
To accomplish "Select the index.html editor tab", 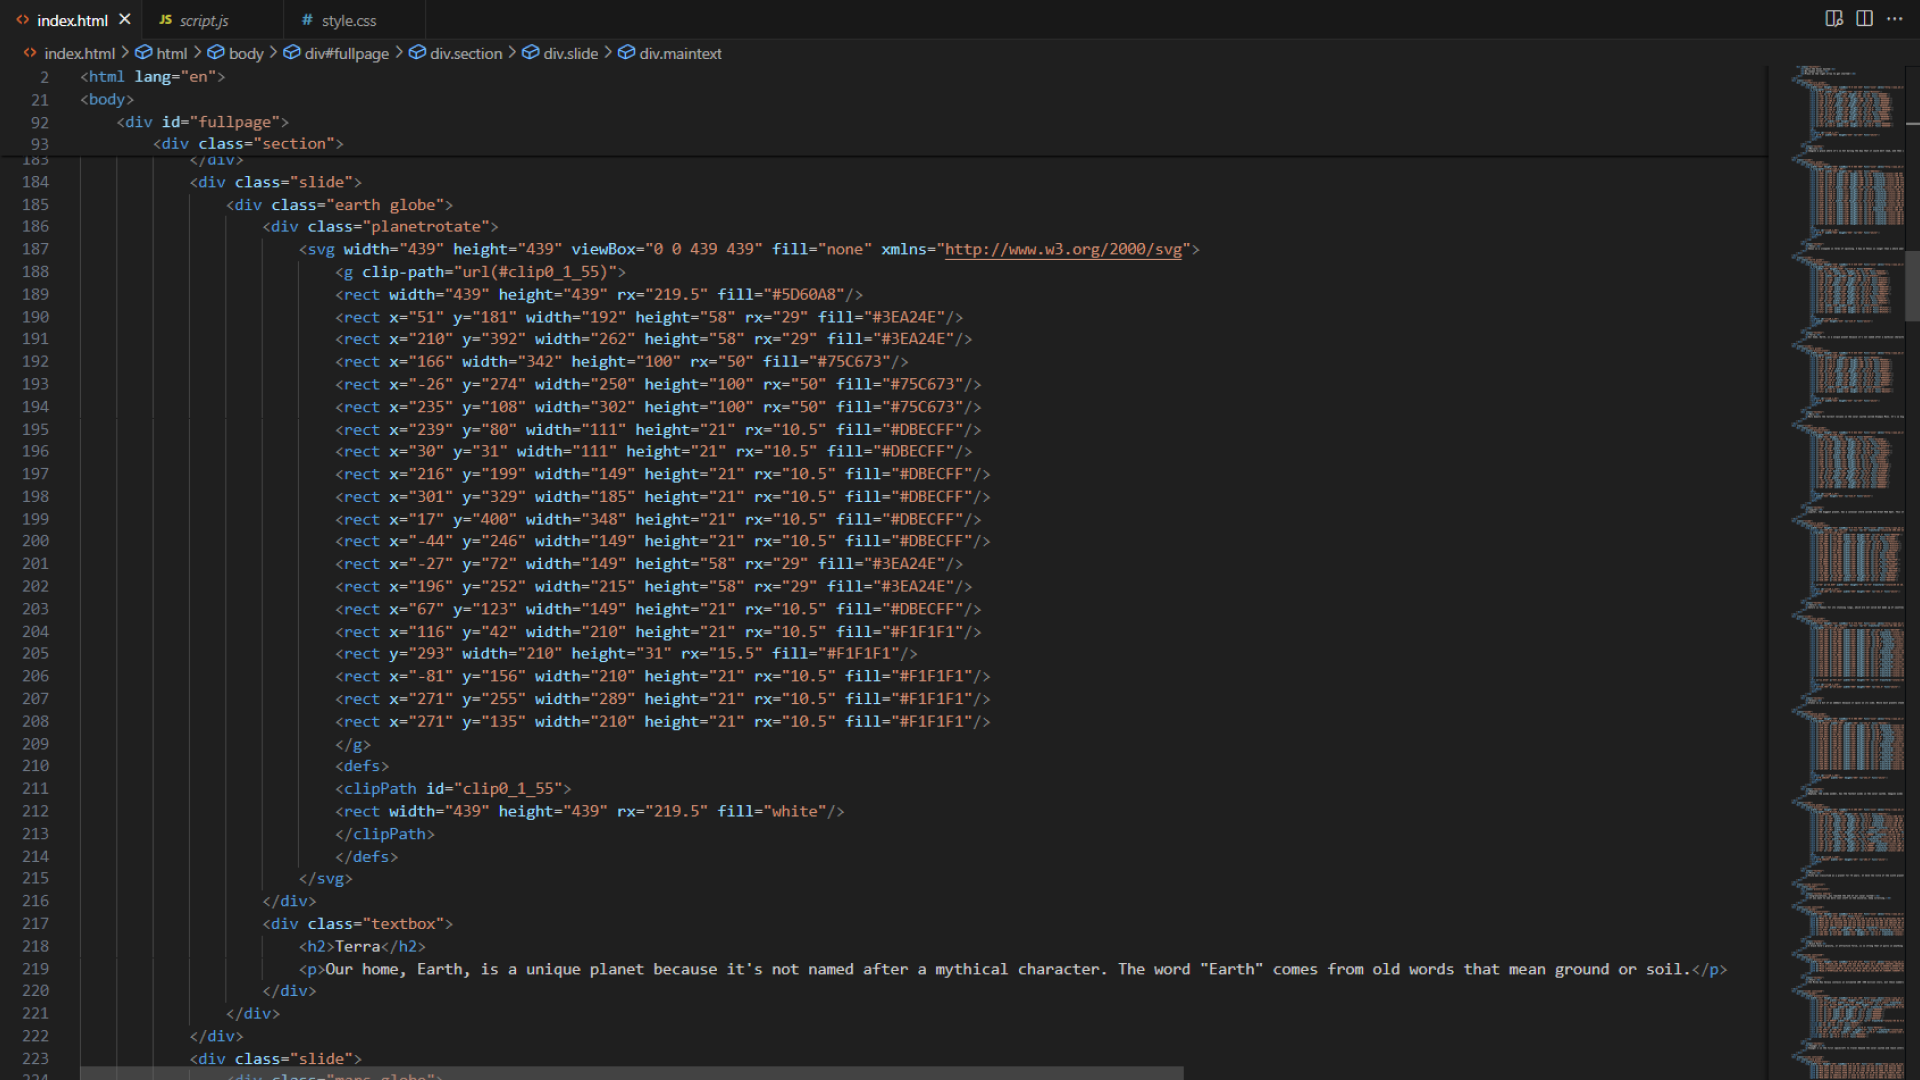I will pos(72,20).
